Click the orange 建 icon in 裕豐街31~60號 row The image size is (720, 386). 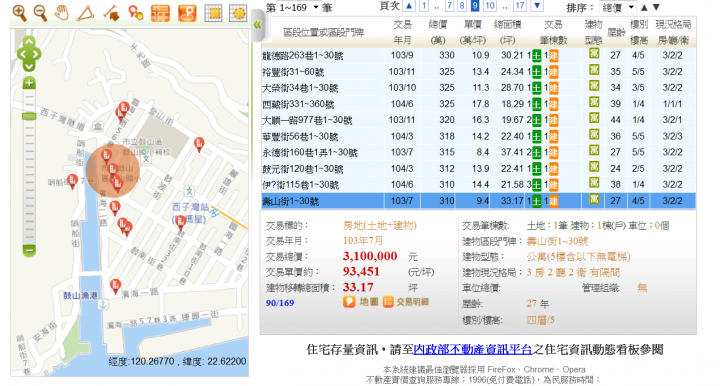pyautogui.click(x=554, y=72)
